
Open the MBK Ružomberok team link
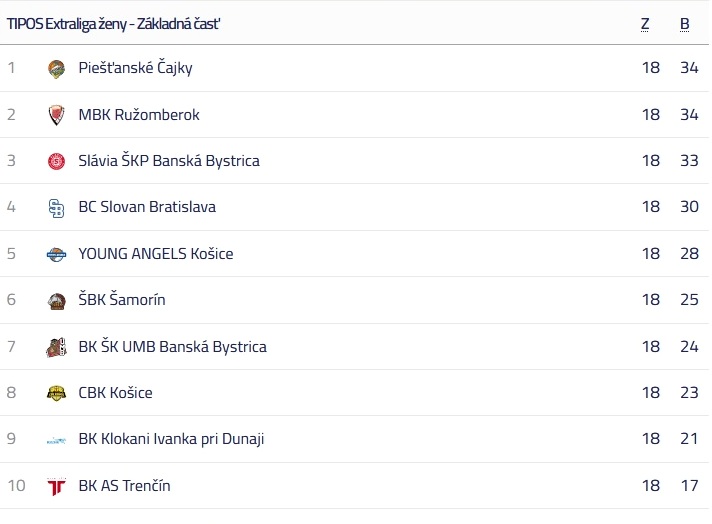pos(139,115)
